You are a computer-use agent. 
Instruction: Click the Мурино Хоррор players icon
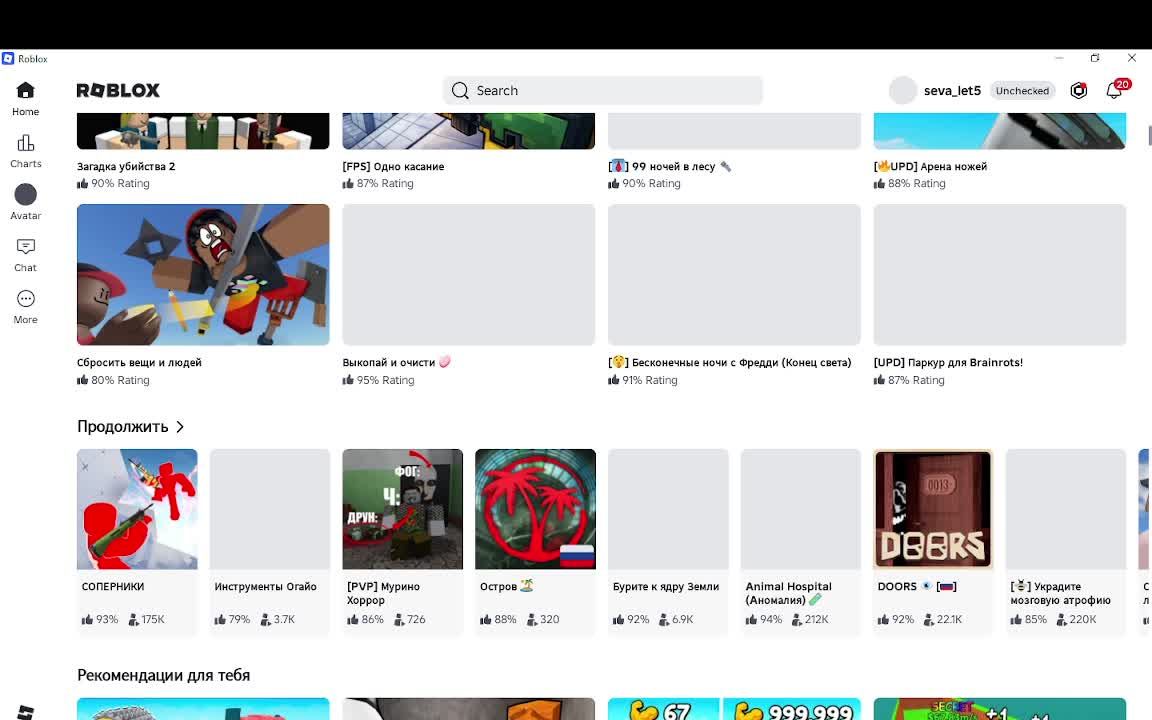399,619
